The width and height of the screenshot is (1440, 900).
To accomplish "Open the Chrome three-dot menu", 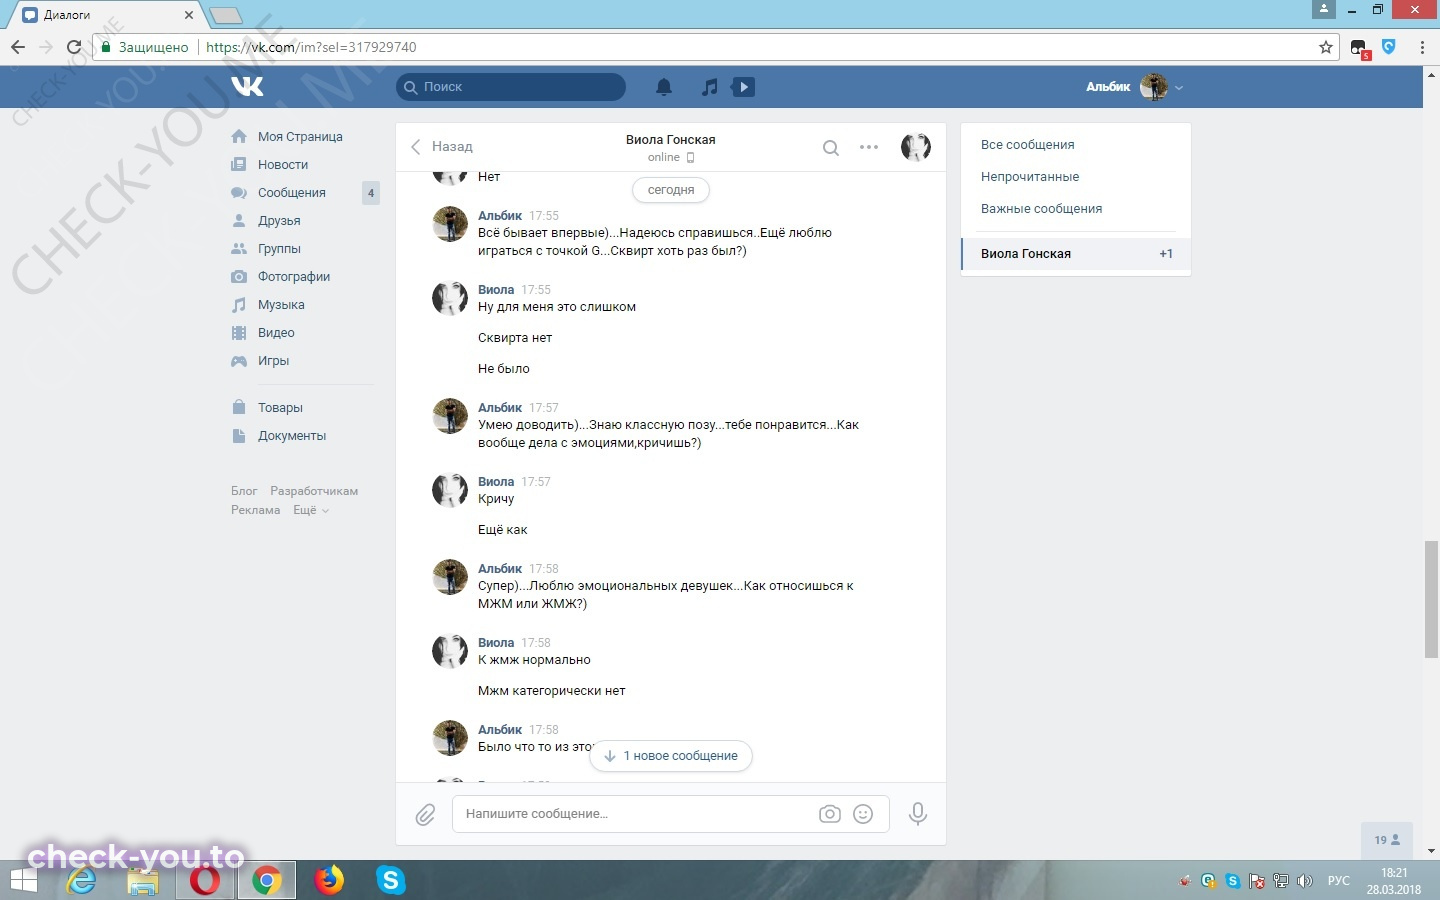I will click(1422, 47).
